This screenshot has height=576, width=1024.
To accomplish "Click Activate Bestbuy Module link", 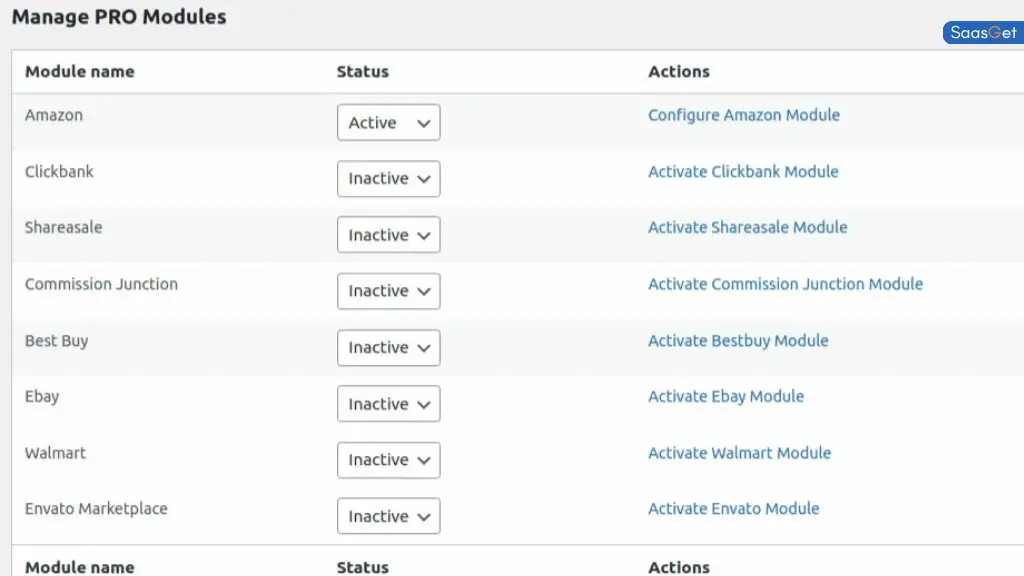I will point(738,340).
